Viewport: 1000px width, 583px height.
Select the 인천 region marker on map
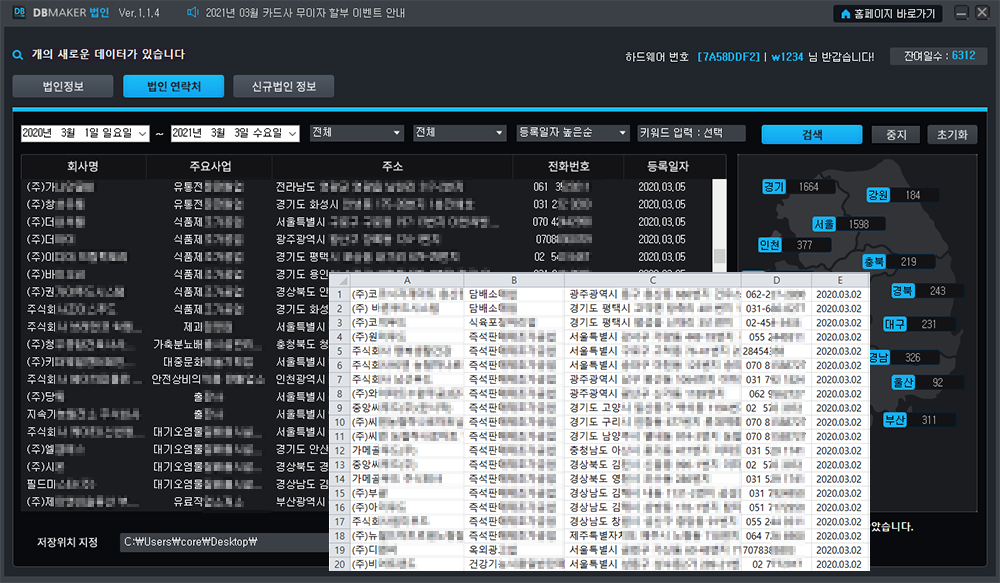pyautogui.click(x=769, y=245)
